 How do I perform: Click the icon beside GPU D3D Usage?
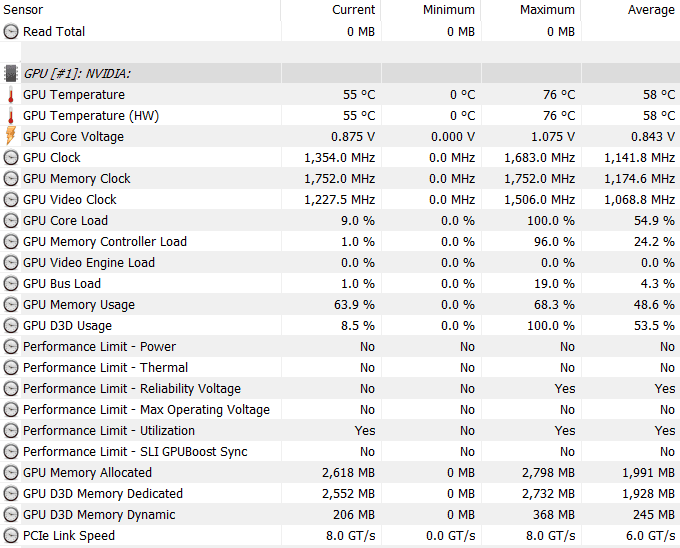(x=11, y=326)
